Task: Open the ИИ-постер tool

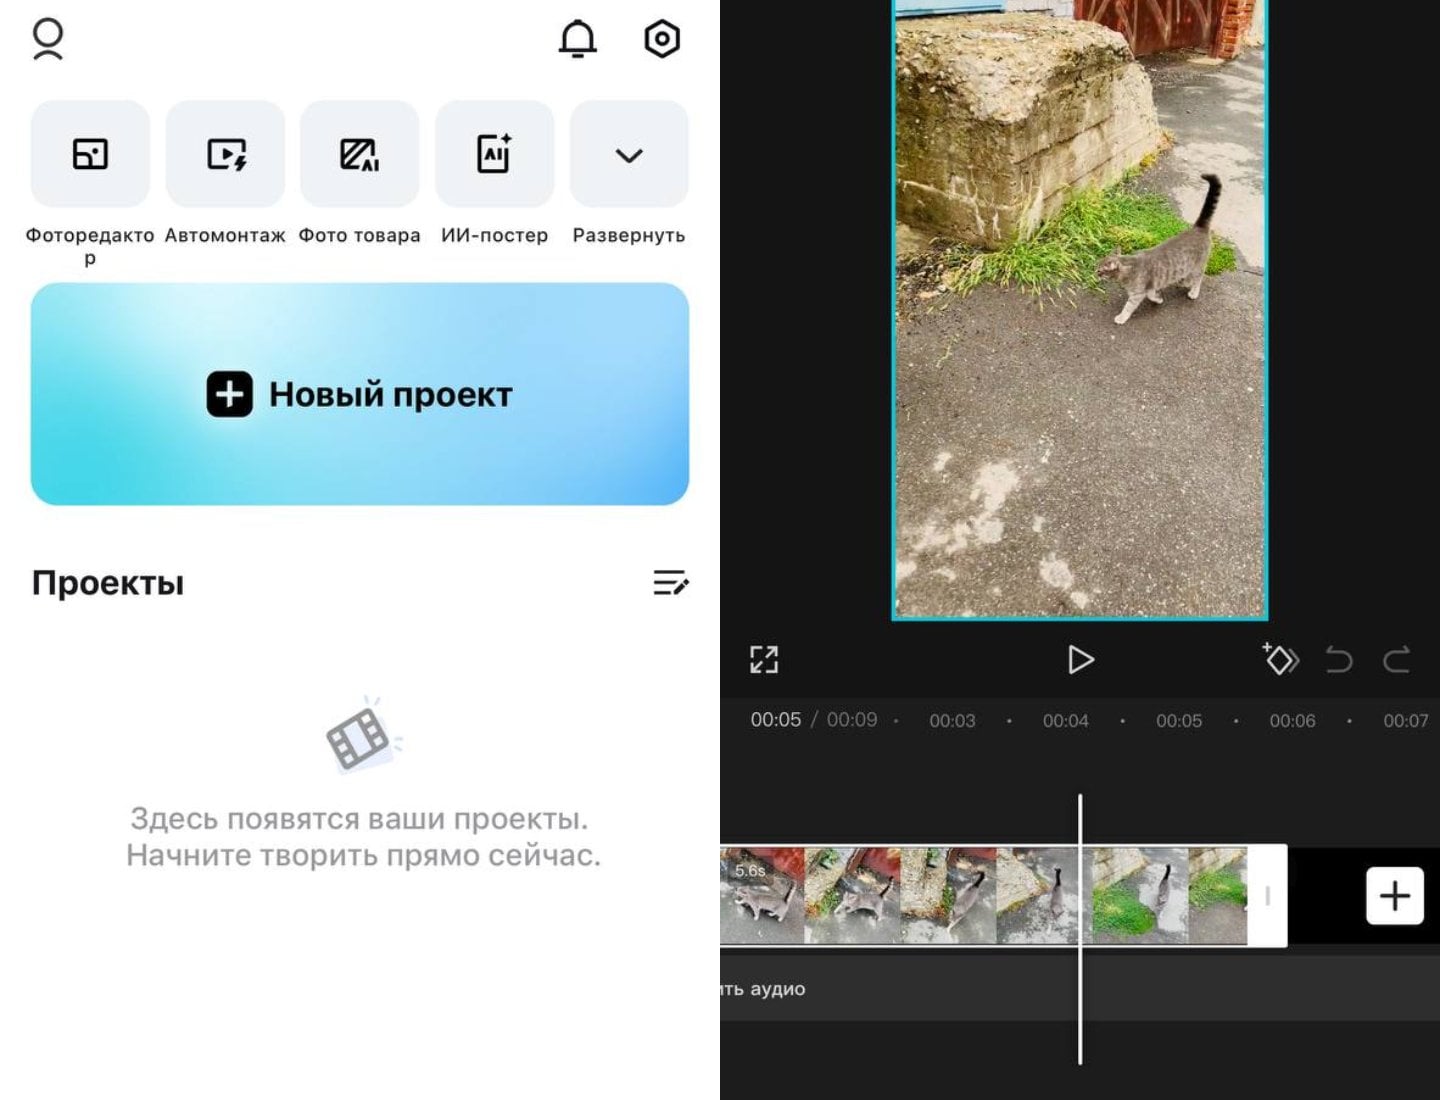Action: click(494, 155)
